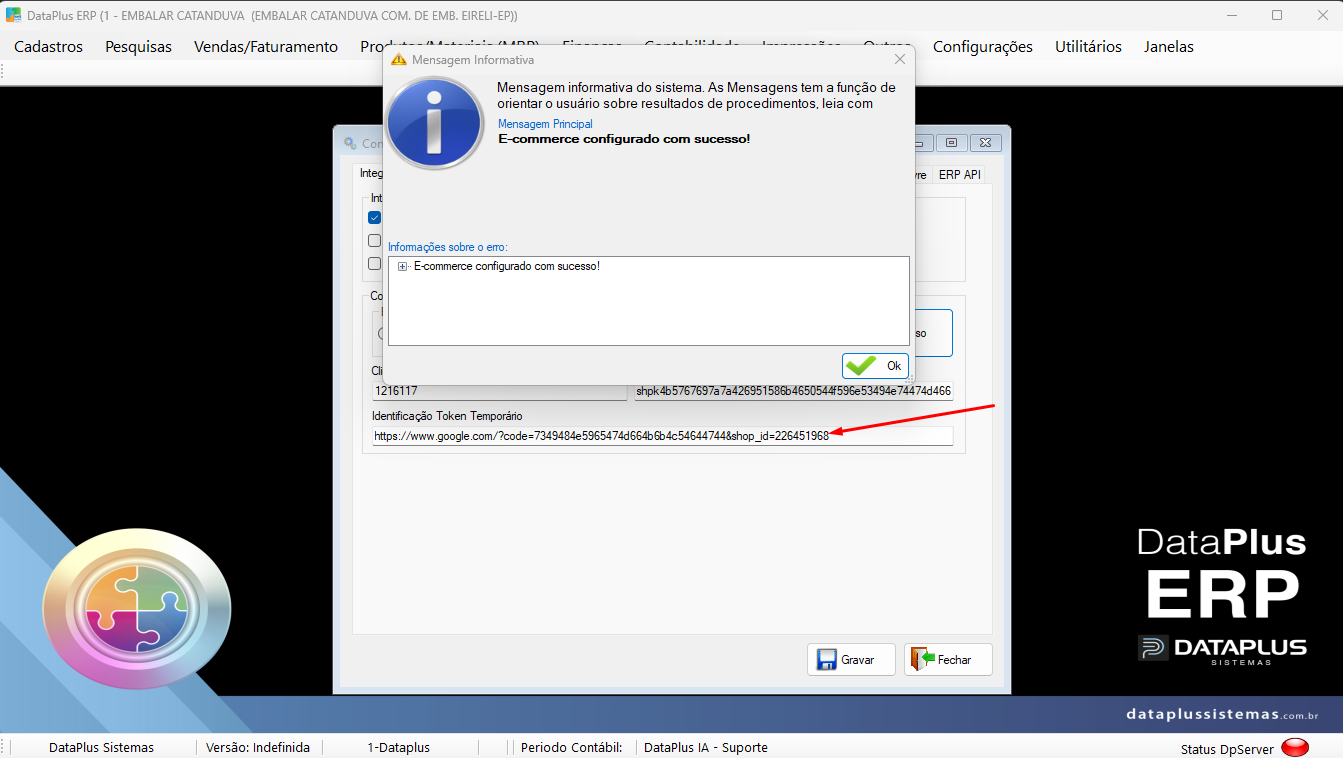Click the gear icon of the configuration window
This screenshot has height=758, width=1343.
coord(349,144)
